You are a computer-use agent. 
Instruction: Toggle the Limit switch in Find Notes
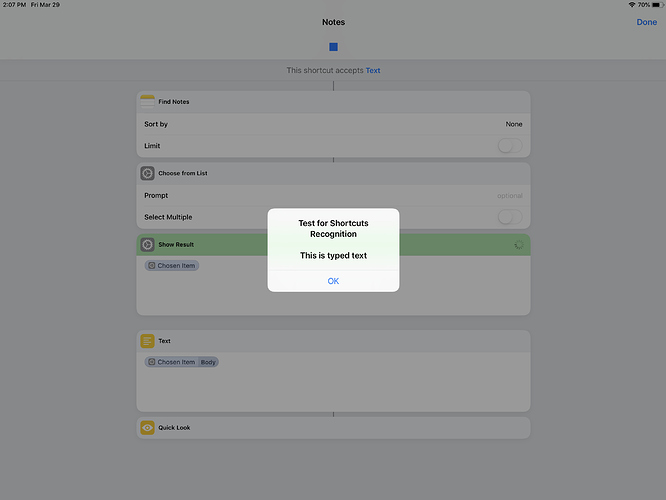tap(510, 146)
